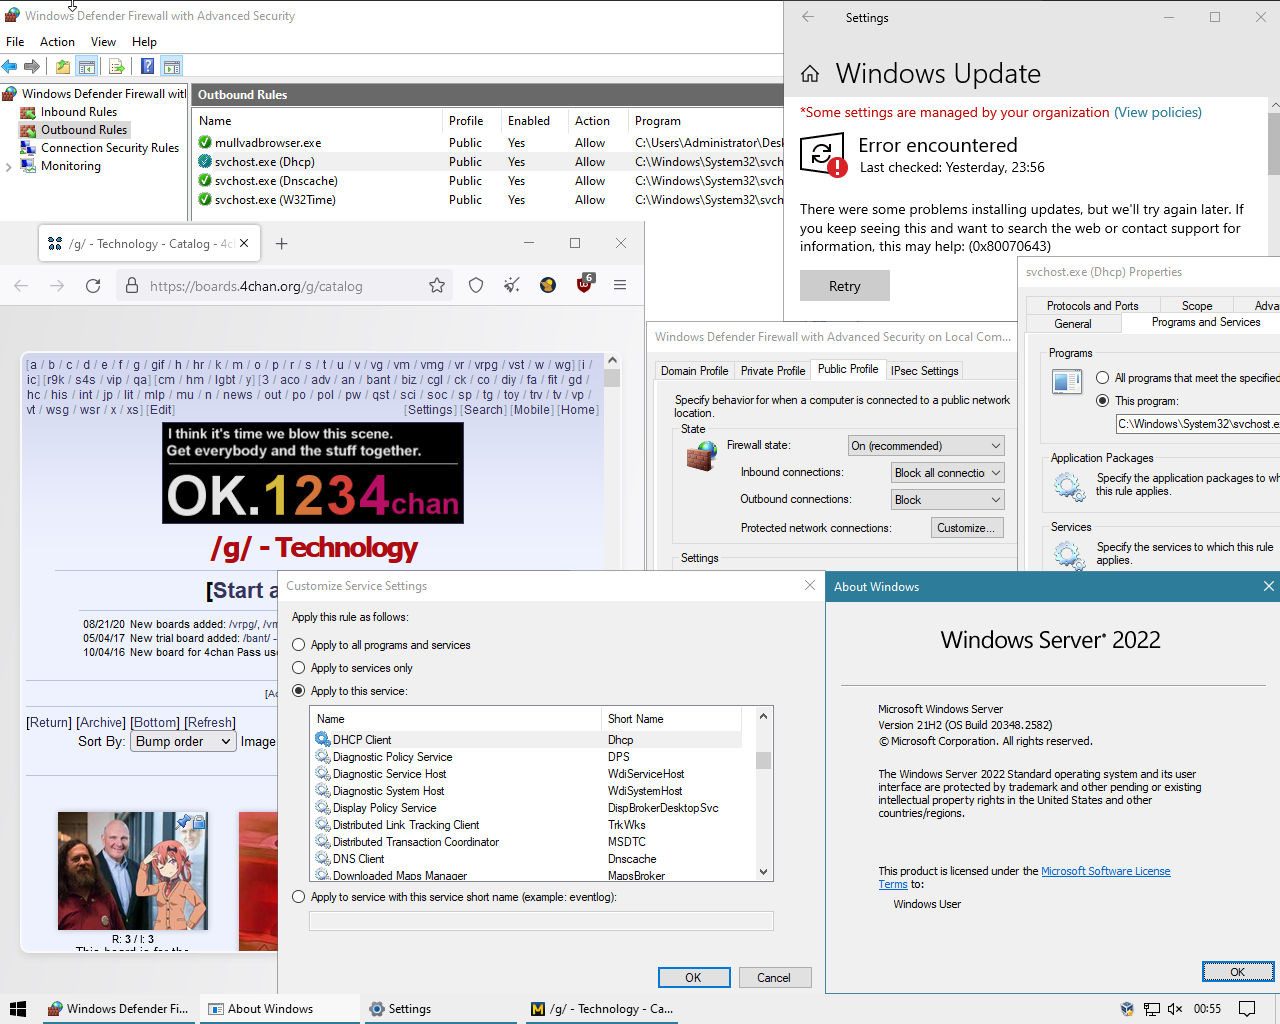Select 'Apply to service with this service short name'
Viewport: 1280px width, 1024px height.
pyautogui.click(x=299, y=897)
